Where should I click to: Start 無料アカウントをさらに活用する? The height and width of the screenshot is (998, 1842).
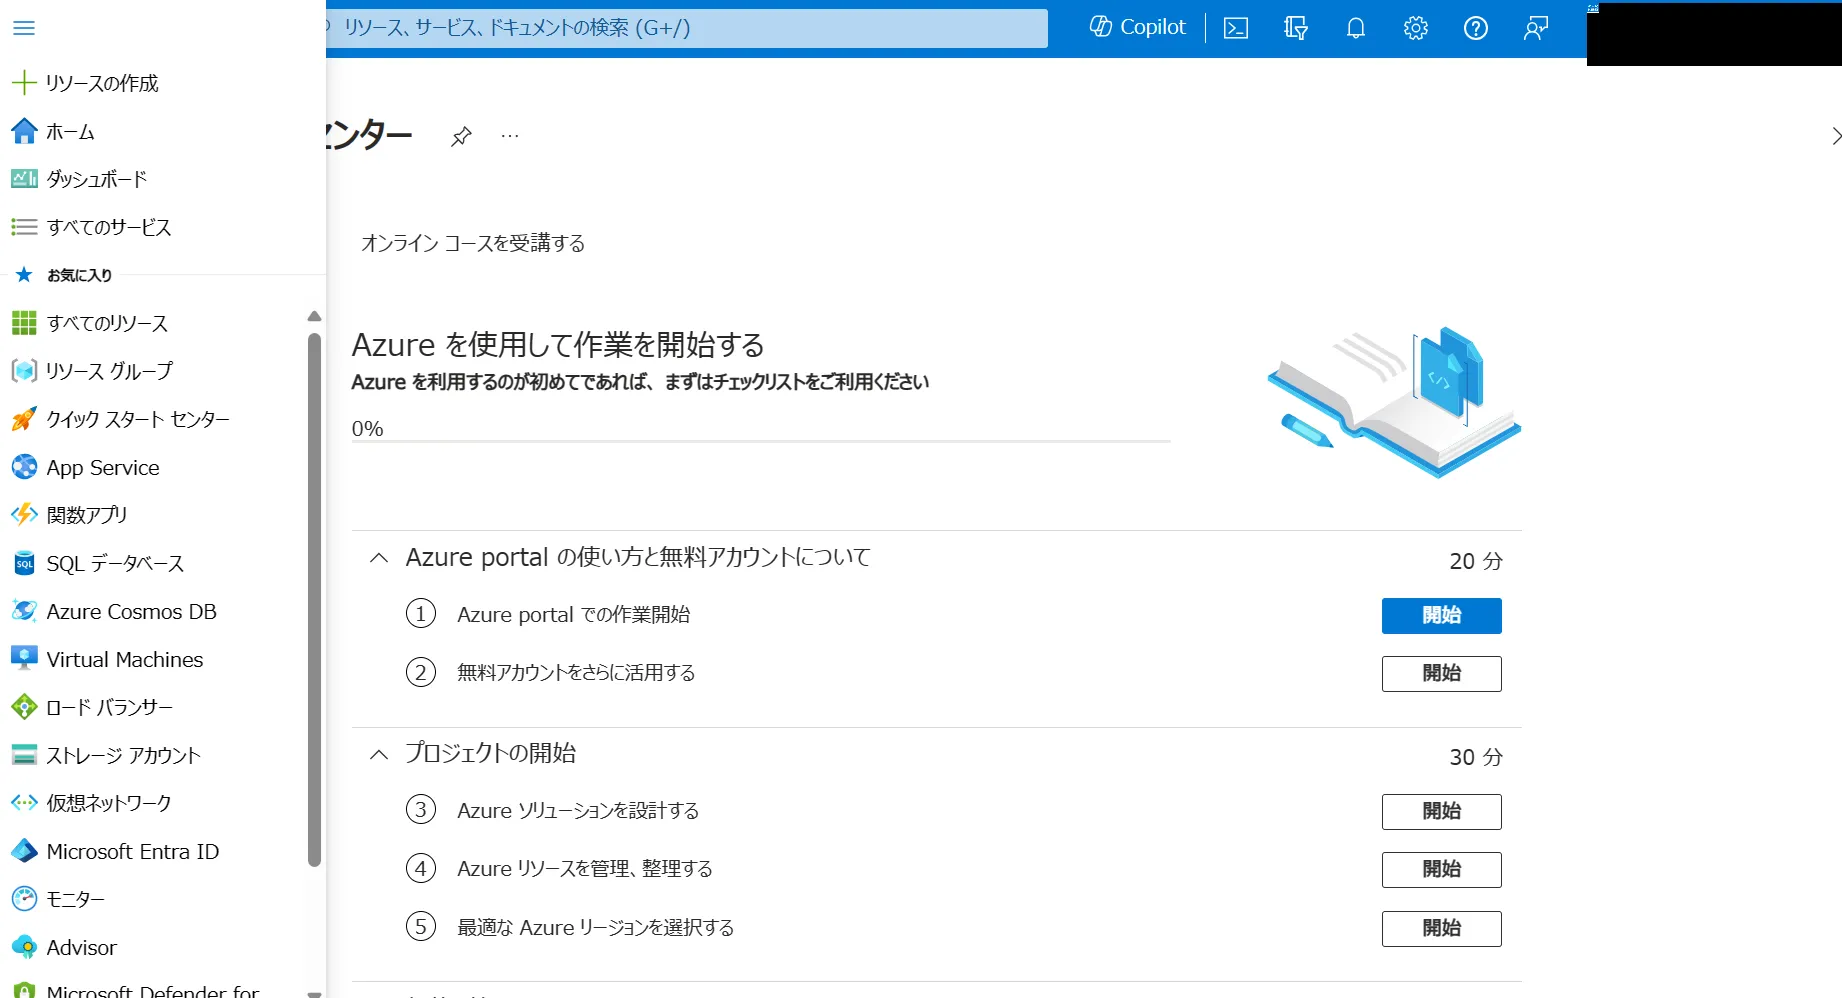(x=1442, y=674)
